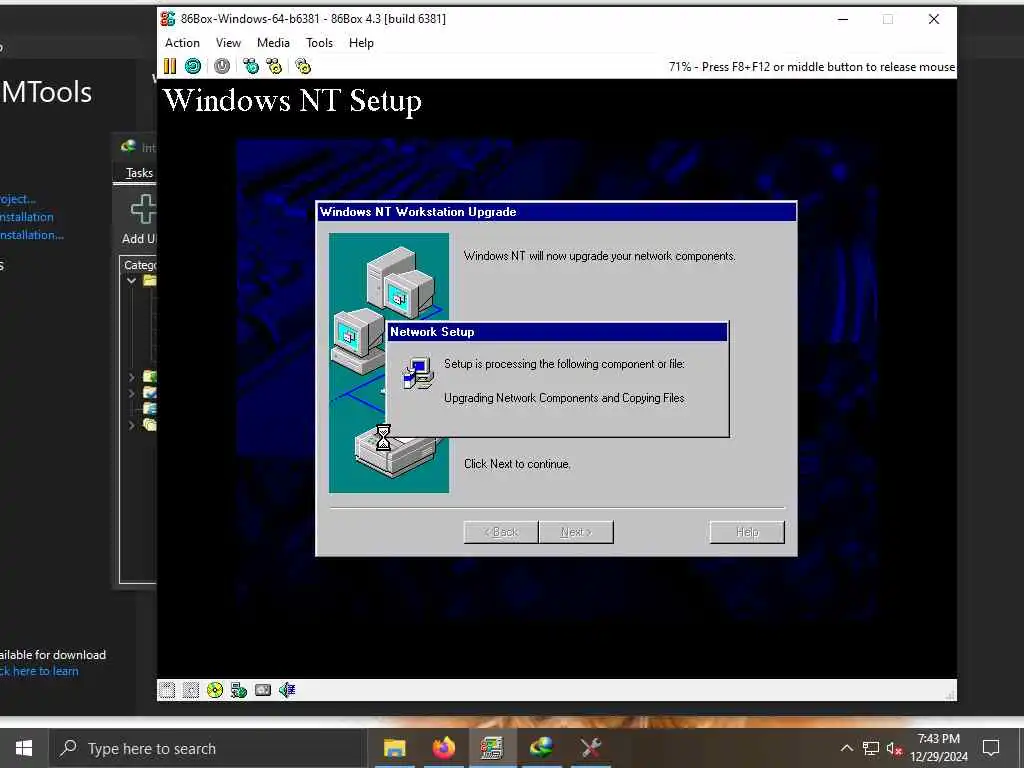Click the second floppy drive status icon
1024x768 pixels.
pos(191,690)
